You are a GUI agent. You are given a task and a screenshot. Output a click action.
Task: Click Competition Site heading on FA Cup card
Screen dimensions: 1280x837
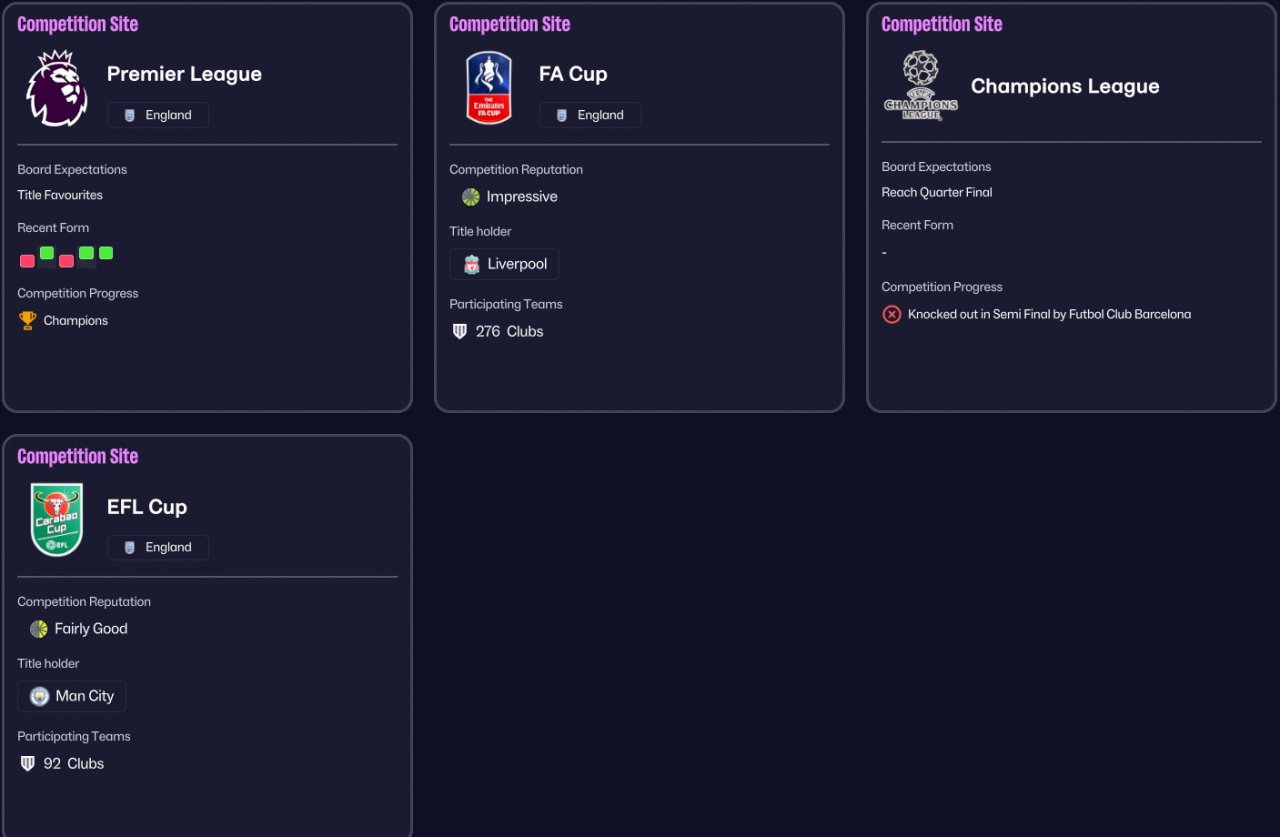pos(510,24)
